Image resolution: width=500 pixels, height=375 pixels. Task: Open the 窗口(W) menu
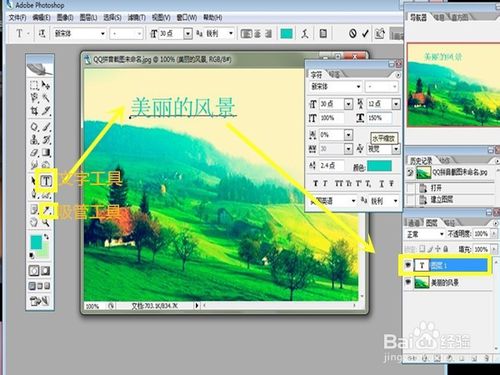(x=186, y=17)
